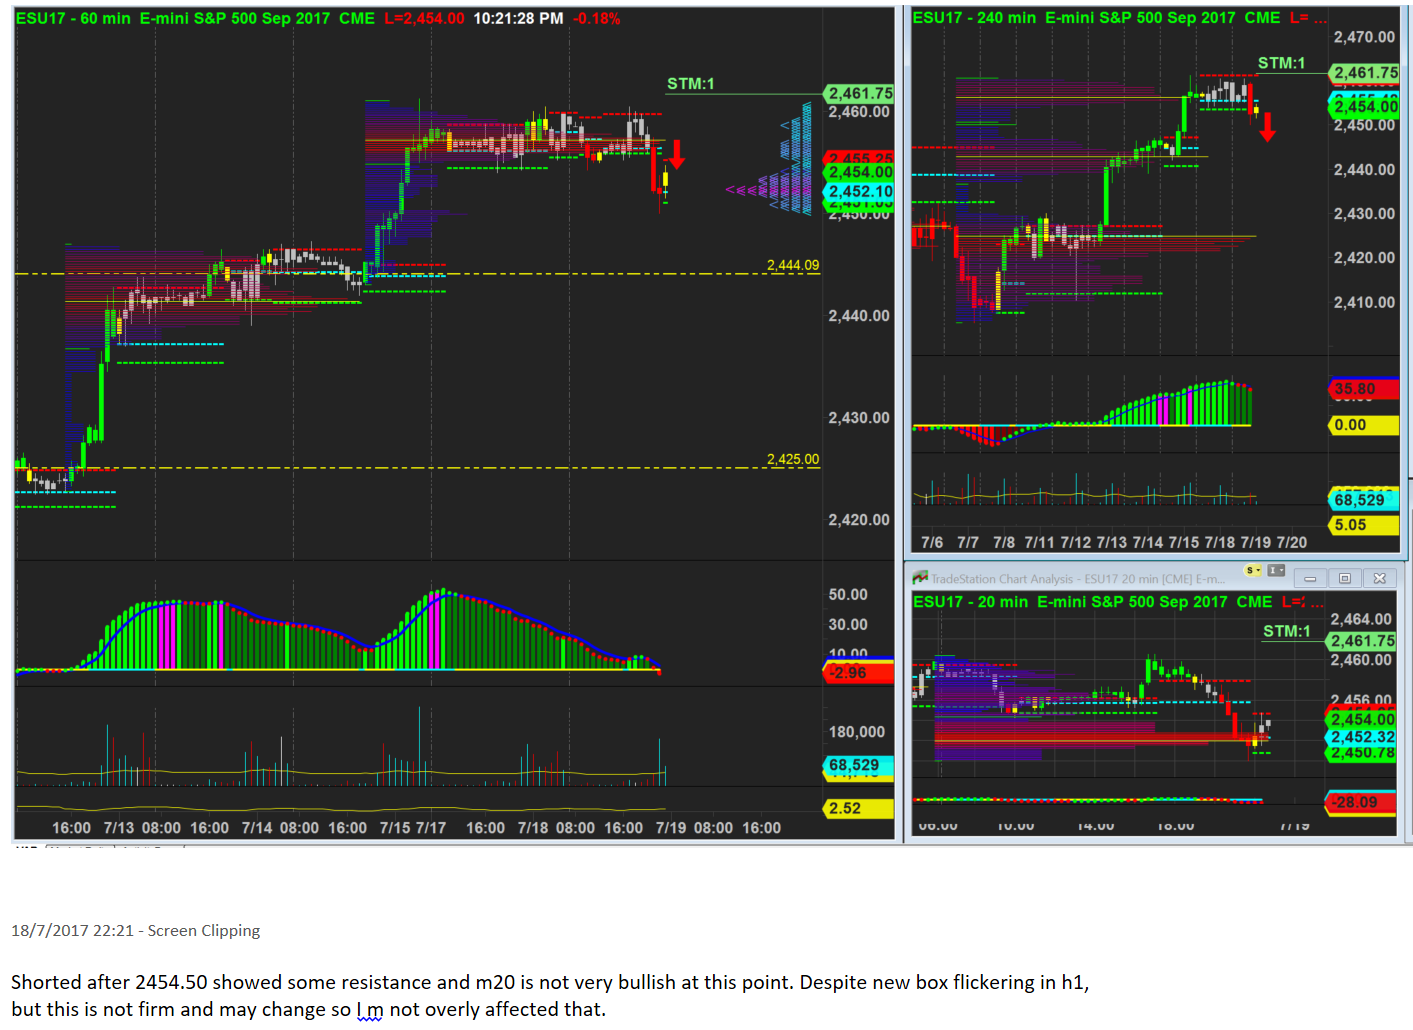
Task: Click the cyan '2,452.32' price tag on the 20 min chart
Action: pos(1361,737)
